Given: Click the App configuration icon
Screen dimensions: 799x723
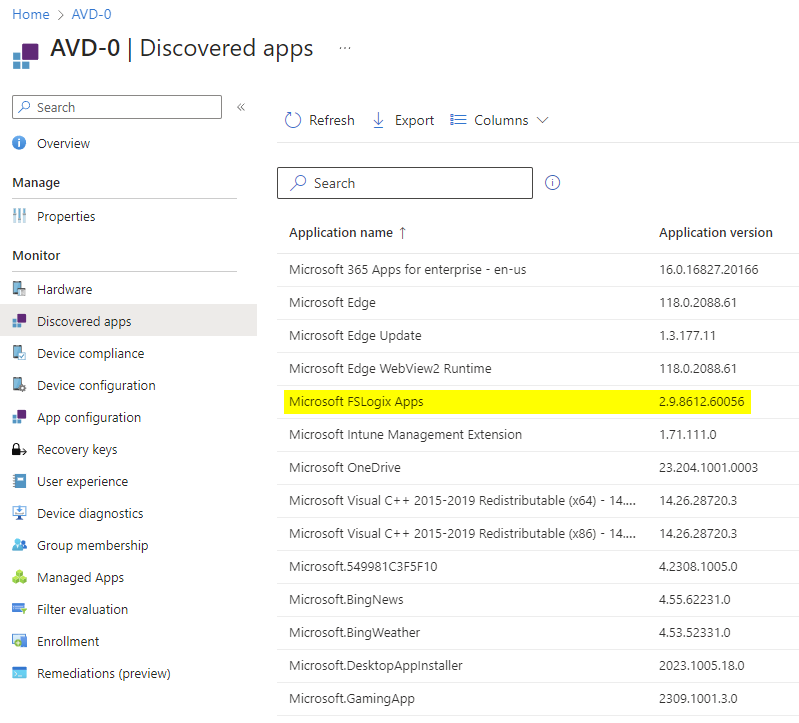Looking at the screenshot, I should [19, 417].
